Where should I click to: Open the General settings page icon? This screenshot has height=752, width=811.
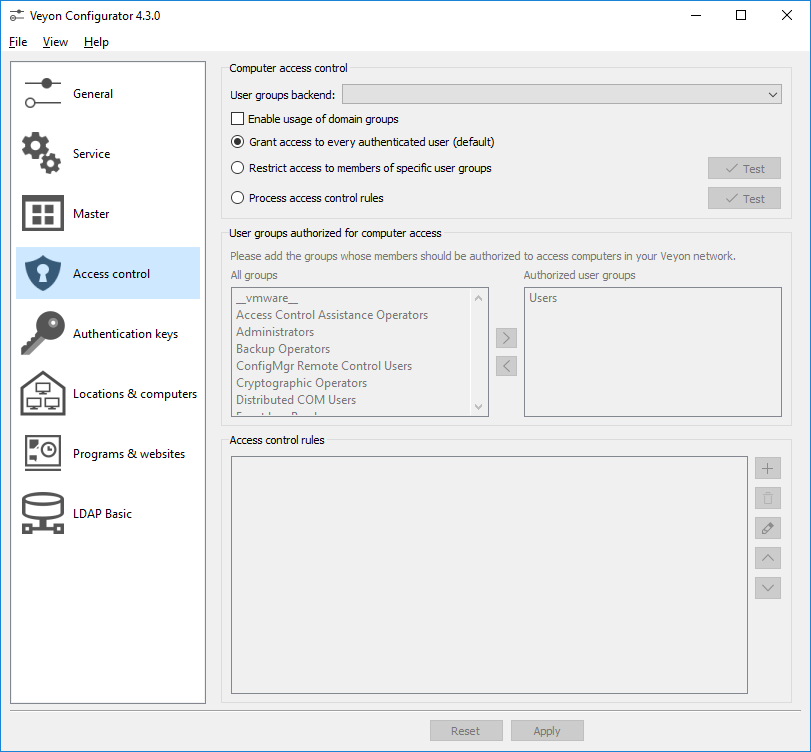pos(42,94)
